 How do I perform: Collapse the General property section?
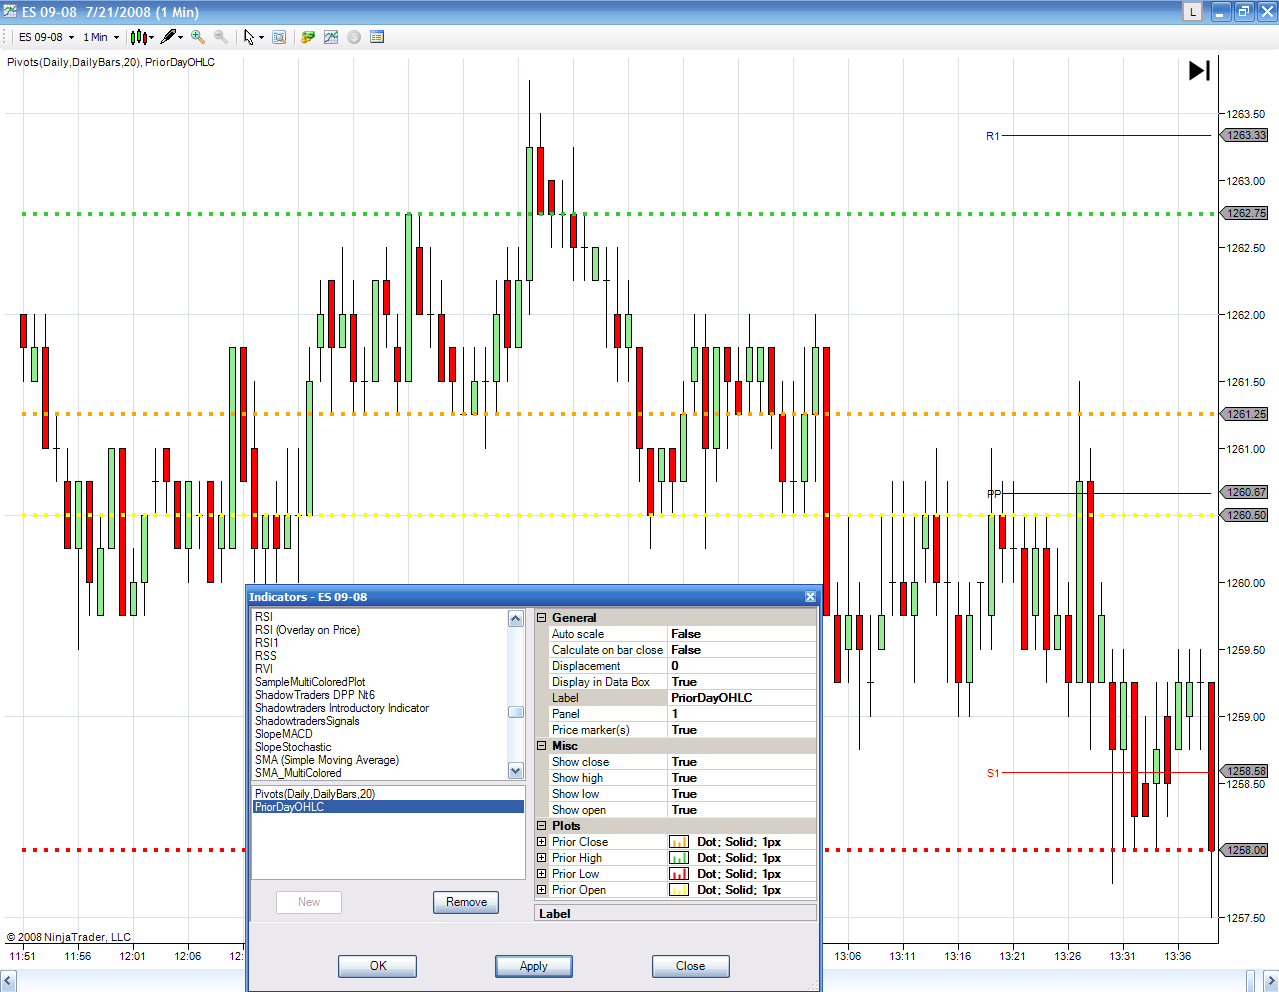pos(542,618)
